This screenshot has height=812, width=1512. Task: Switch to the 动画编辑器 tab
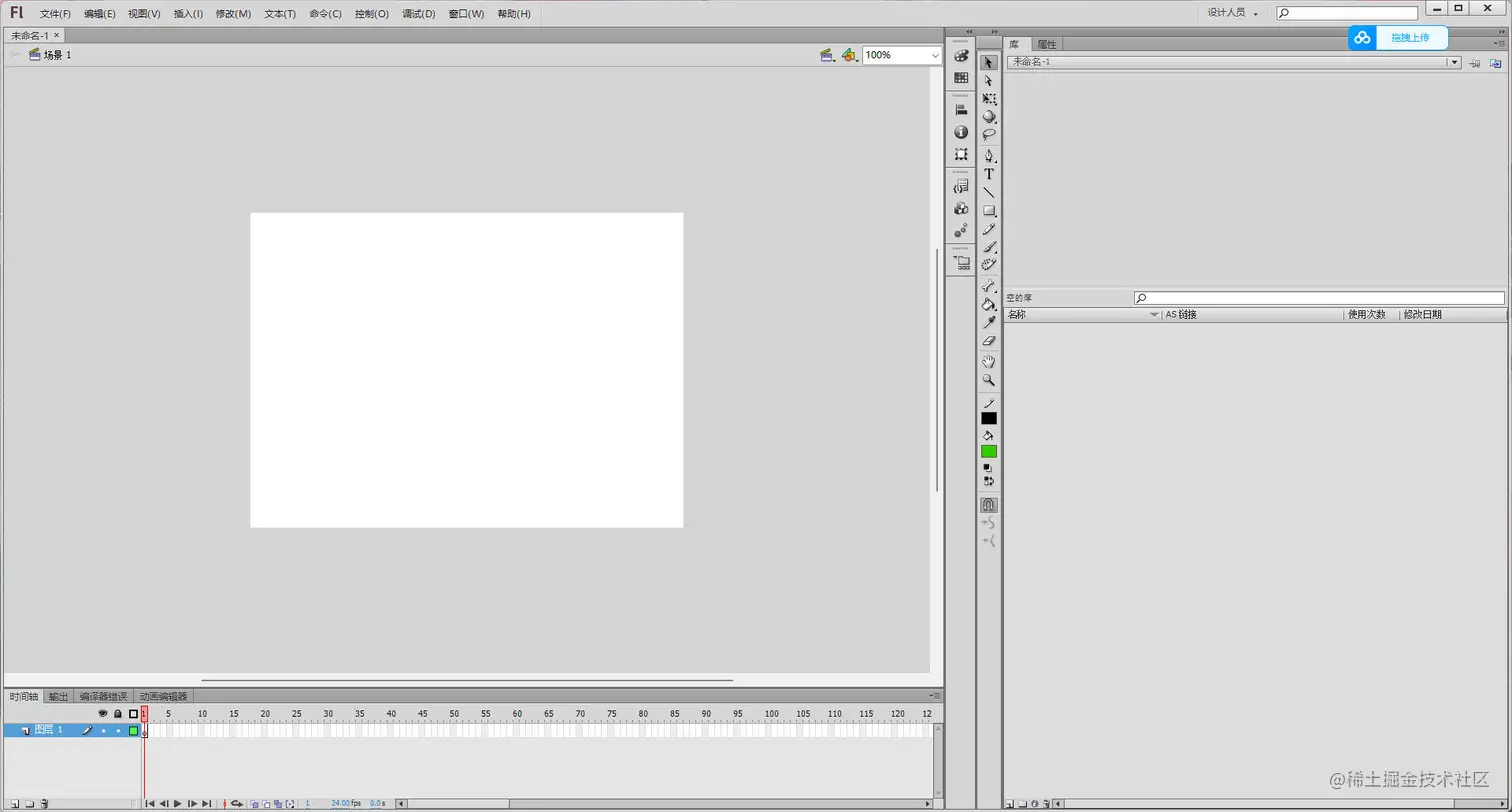coord(163,695)
